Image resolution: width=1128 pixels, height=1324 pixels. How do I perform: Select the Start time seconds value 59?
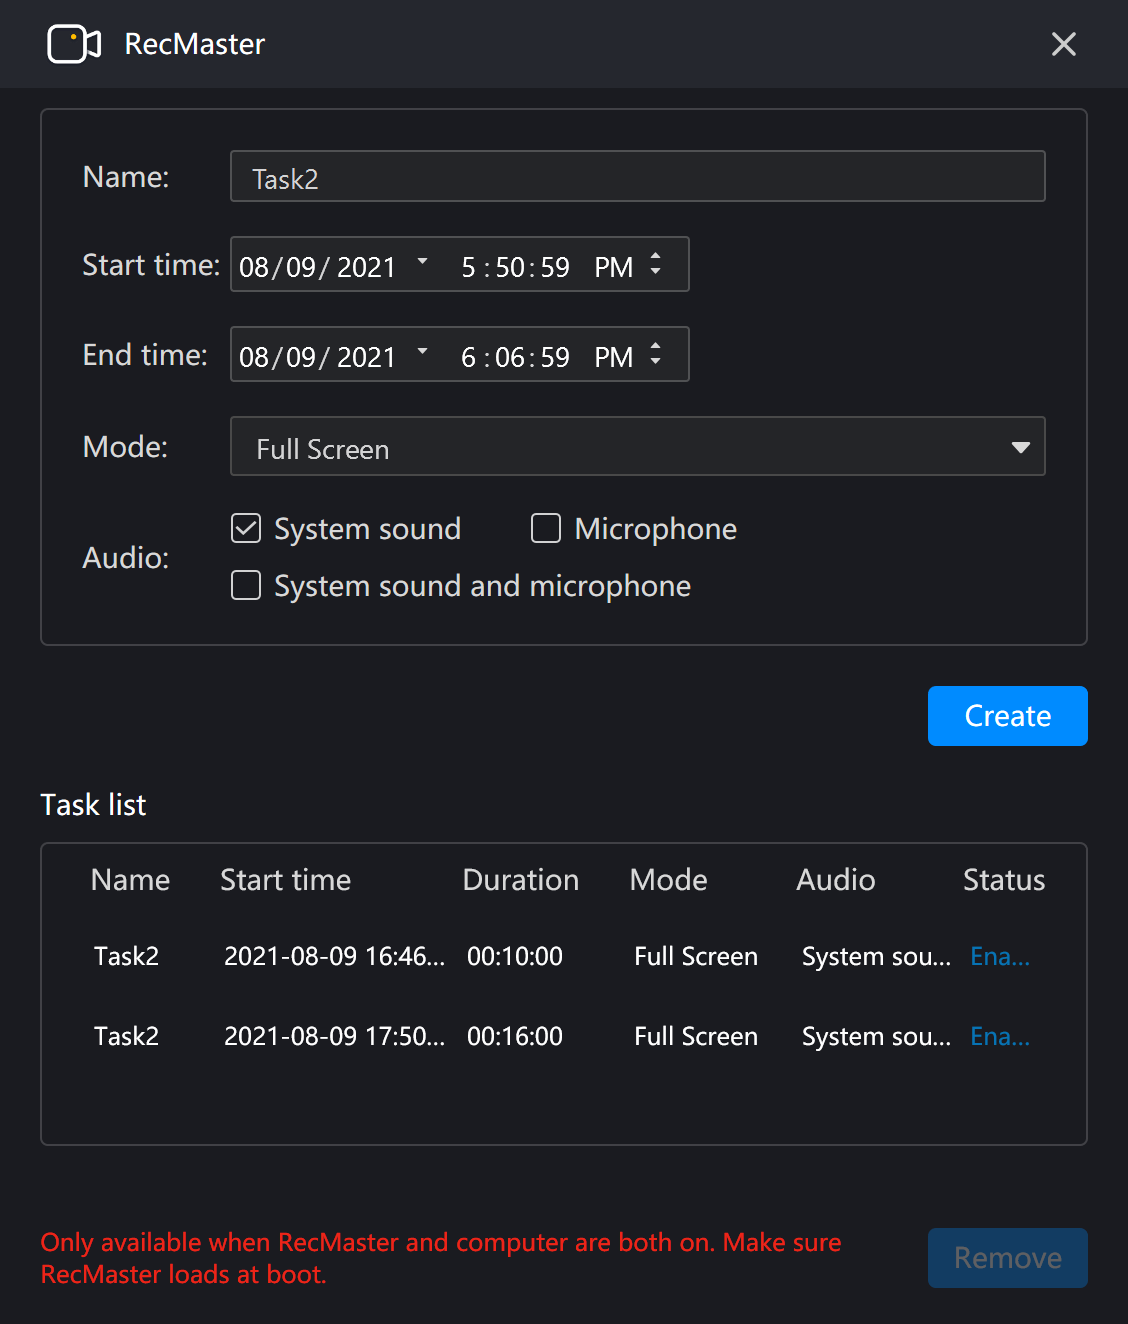coord(555,267)
